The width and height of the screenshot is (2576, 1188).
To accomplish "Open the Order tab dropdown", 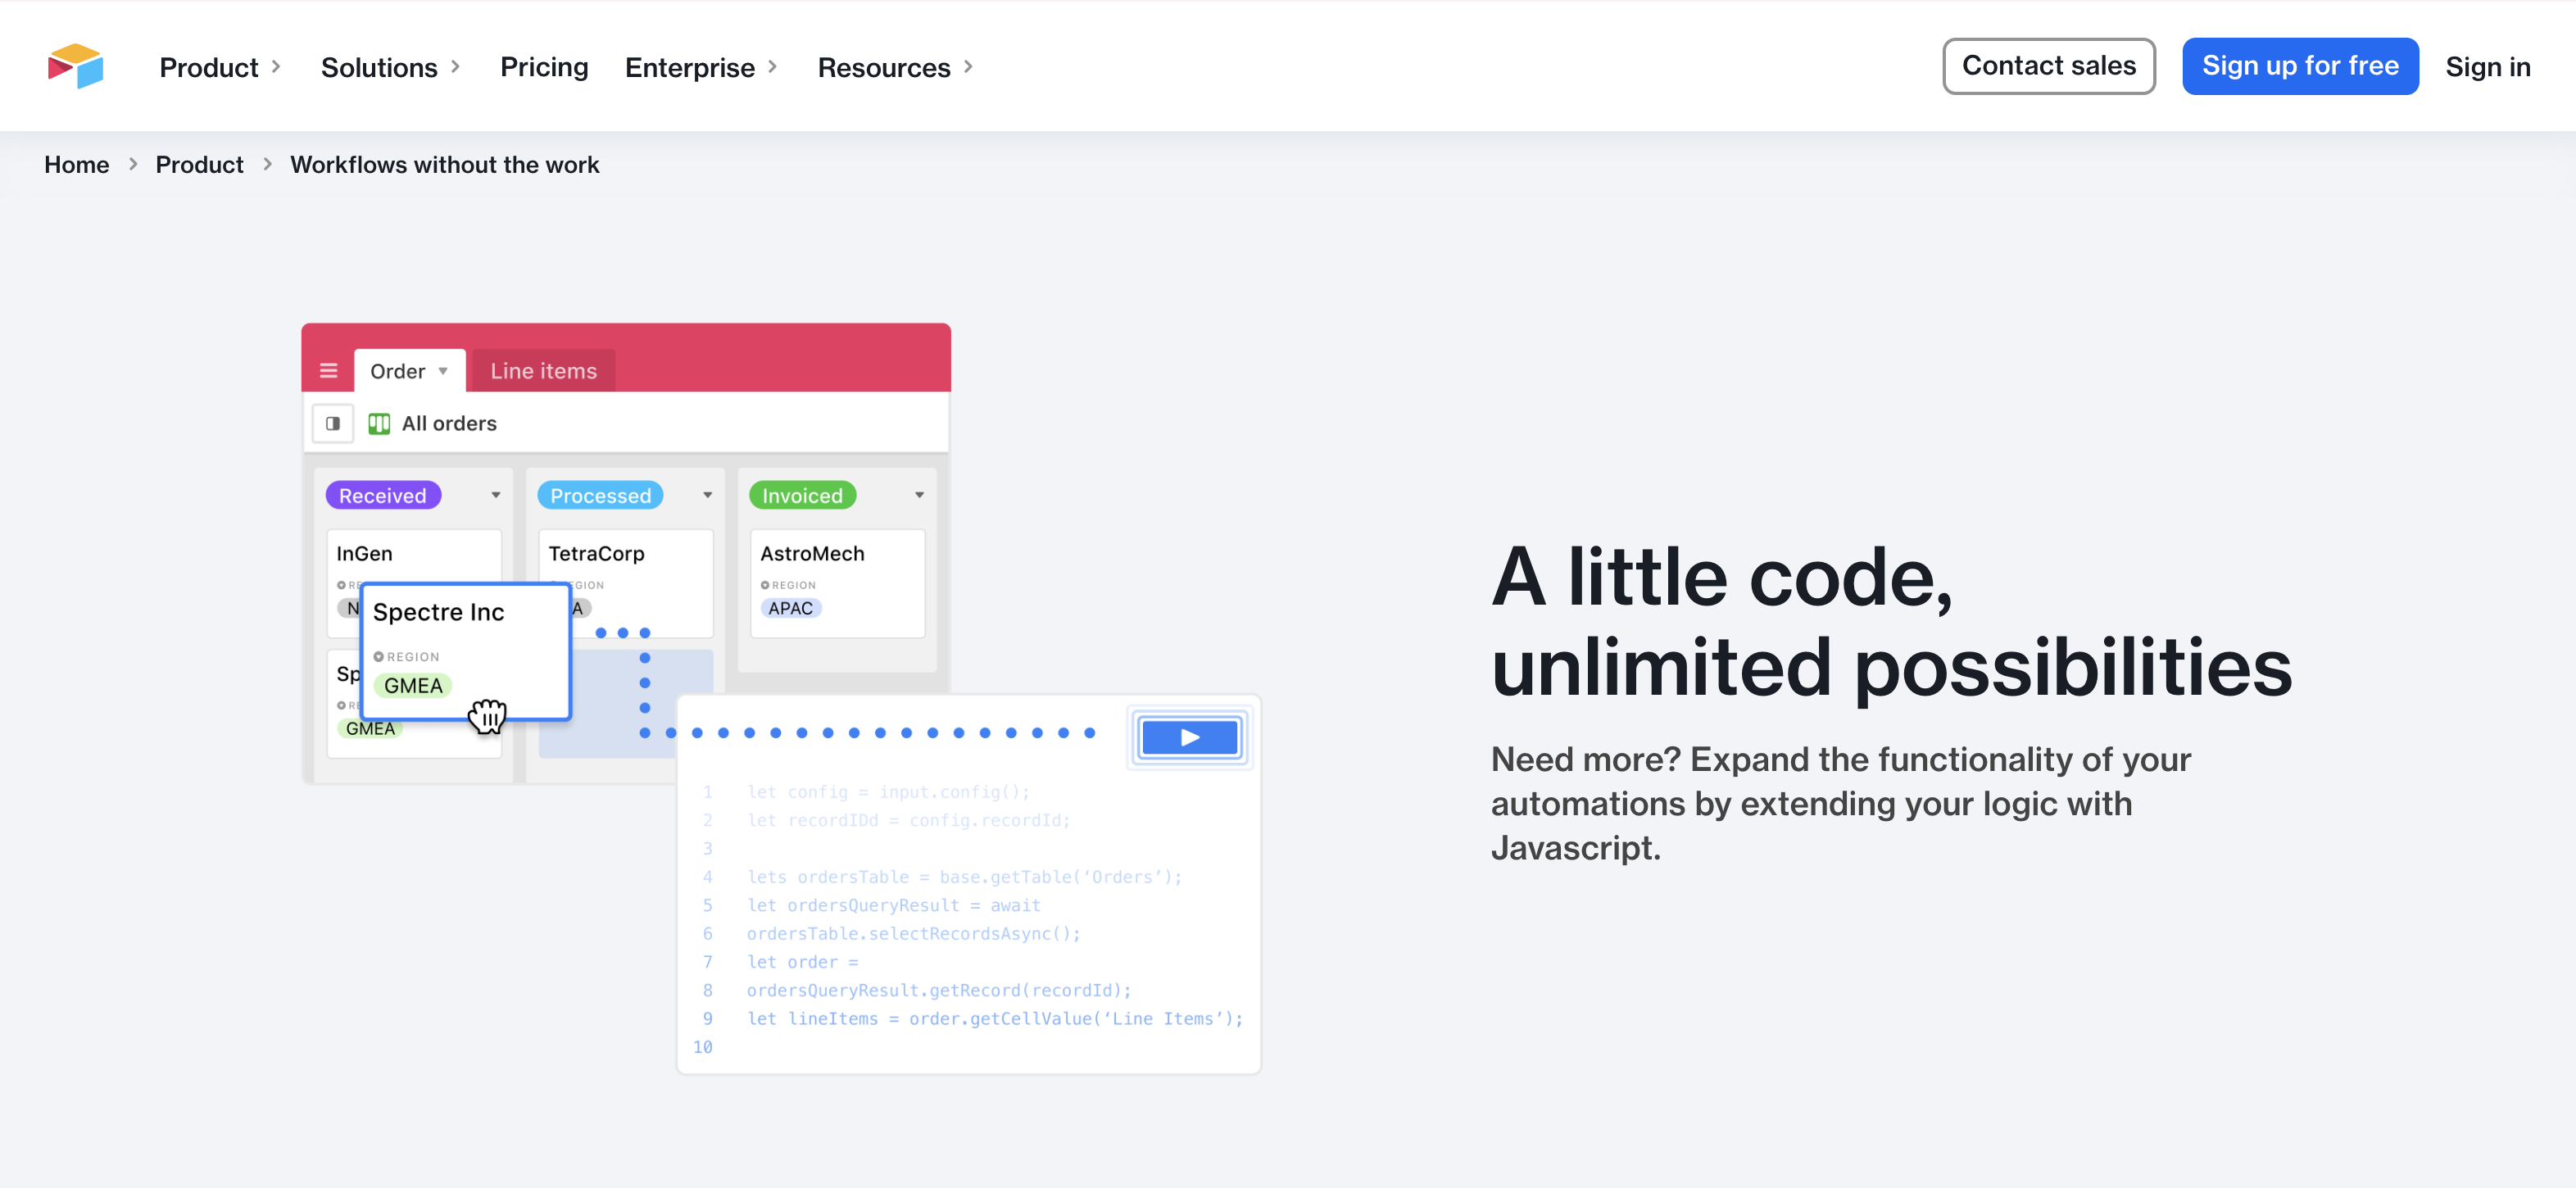I will (443, 371).
